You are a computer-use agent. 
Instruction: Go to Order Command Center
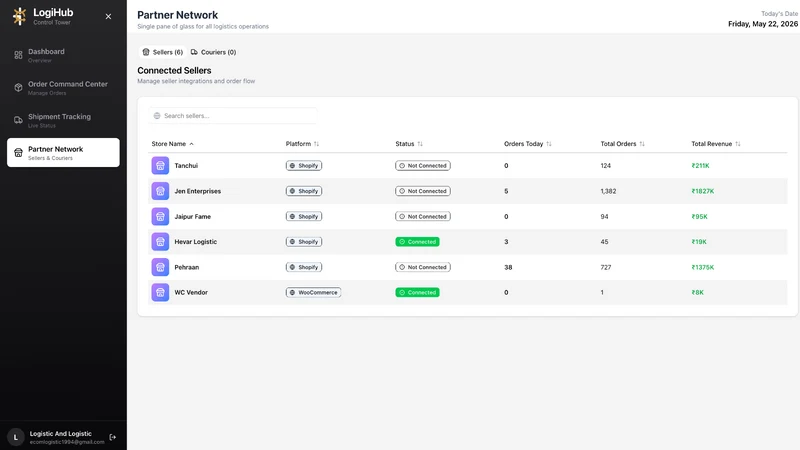coord(63,88)
